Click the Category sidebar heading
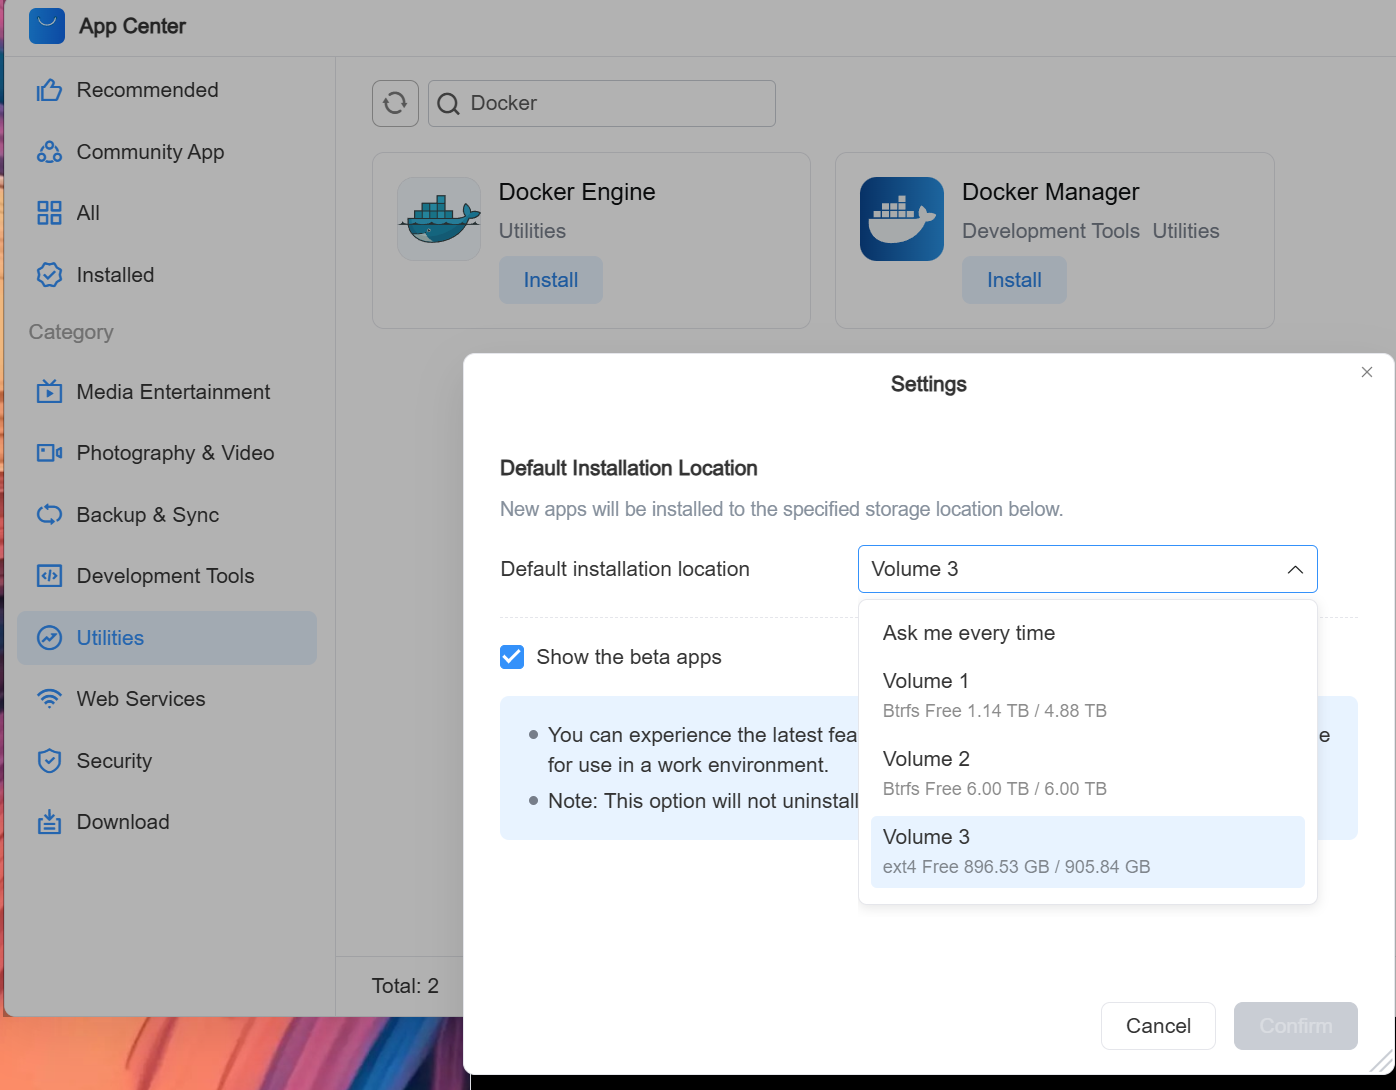Viewport: 1396px width, 1090px height. pyautogui.click(x=71, y=332)
